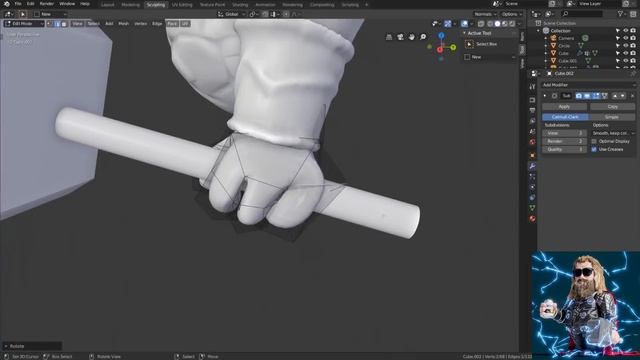The height and width of the screenshot is (360, 640).
Task: Click the red X axis gizmo
Action: [x=440, y=50]
